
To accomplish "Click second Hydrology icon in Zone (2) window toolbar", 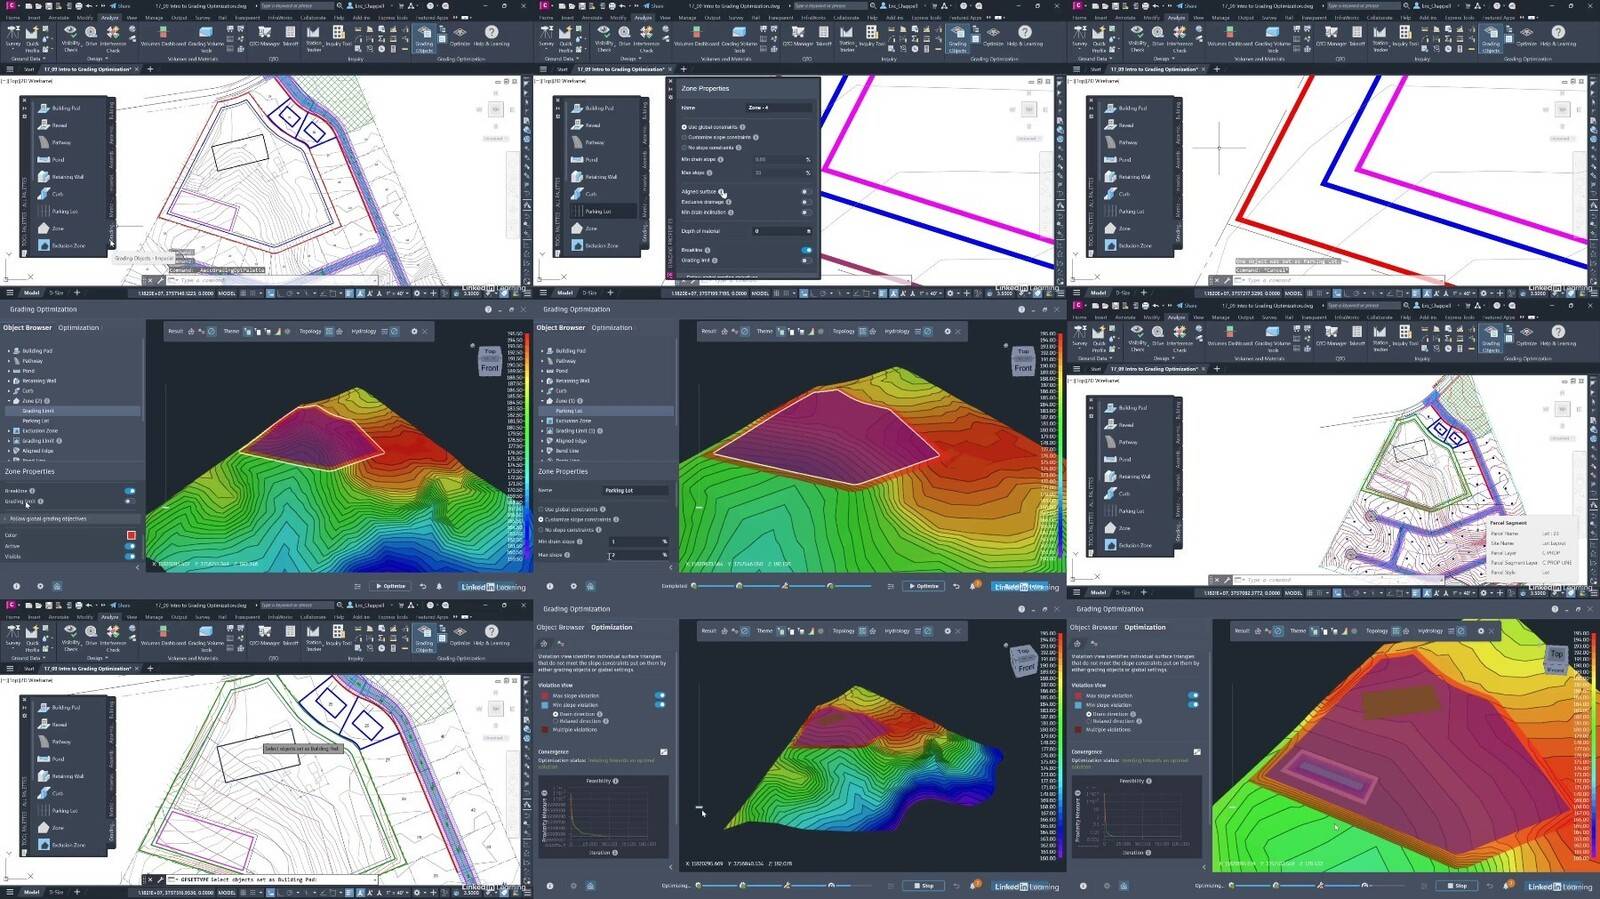I will pos(394,331).
